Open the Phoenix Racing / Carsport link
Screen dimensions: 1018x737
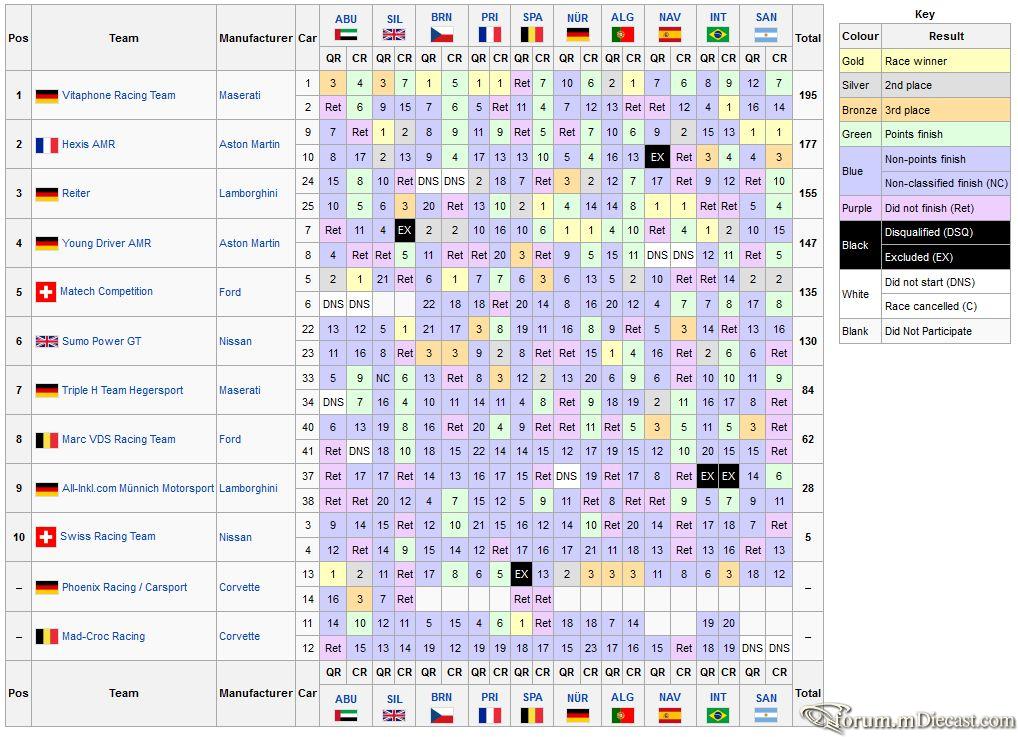click(x=125, y=587)
